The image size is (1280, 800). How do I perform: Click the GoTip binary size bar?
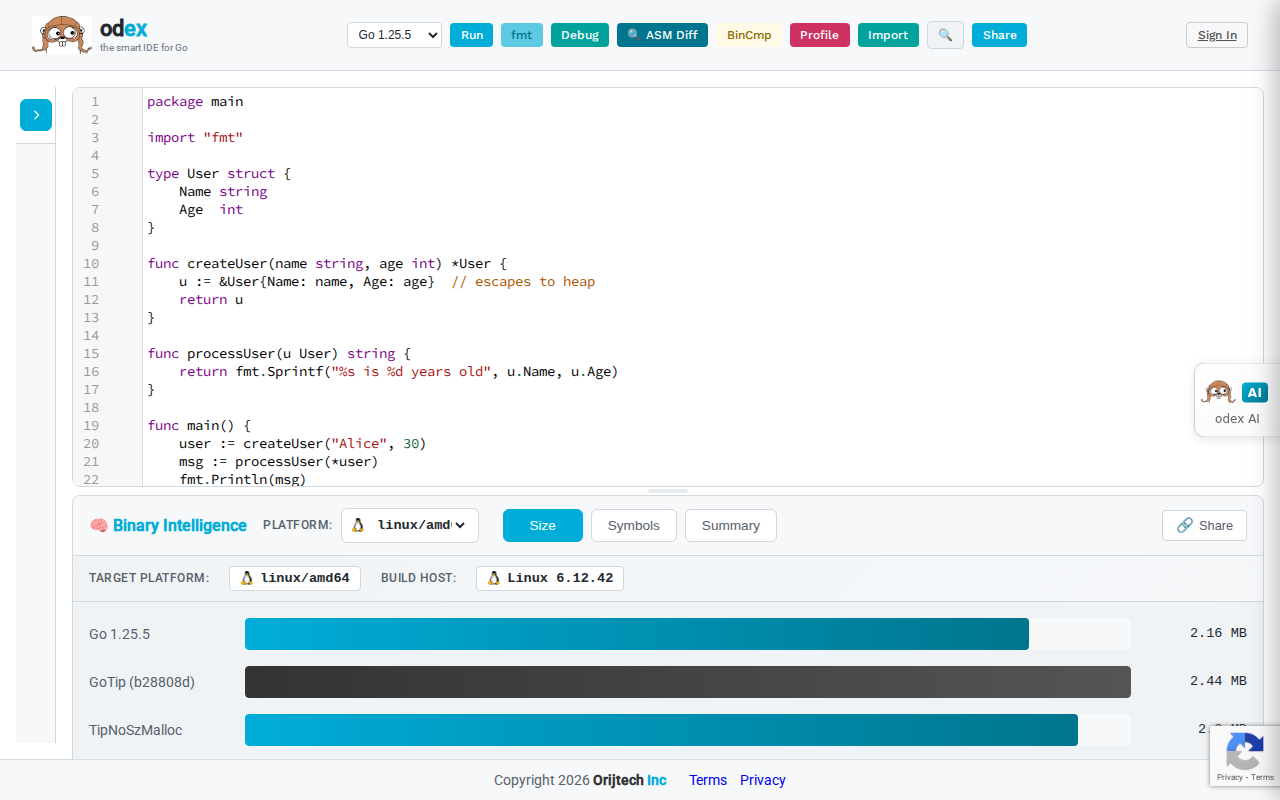click(688, 681)
